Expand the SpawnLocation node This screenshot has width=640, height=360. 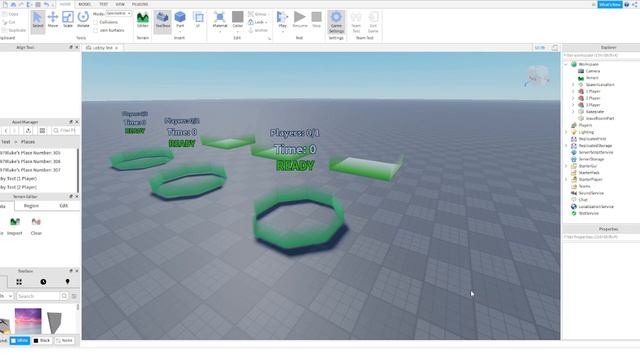[x=573, y=85]
